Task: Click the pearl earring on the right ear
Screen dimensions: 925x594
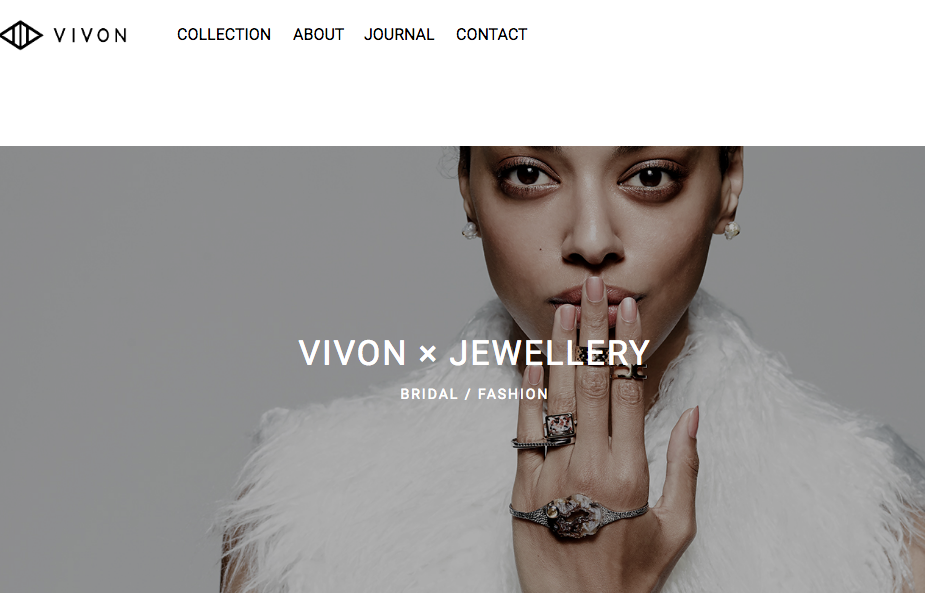Action: [x=732, y=230]
